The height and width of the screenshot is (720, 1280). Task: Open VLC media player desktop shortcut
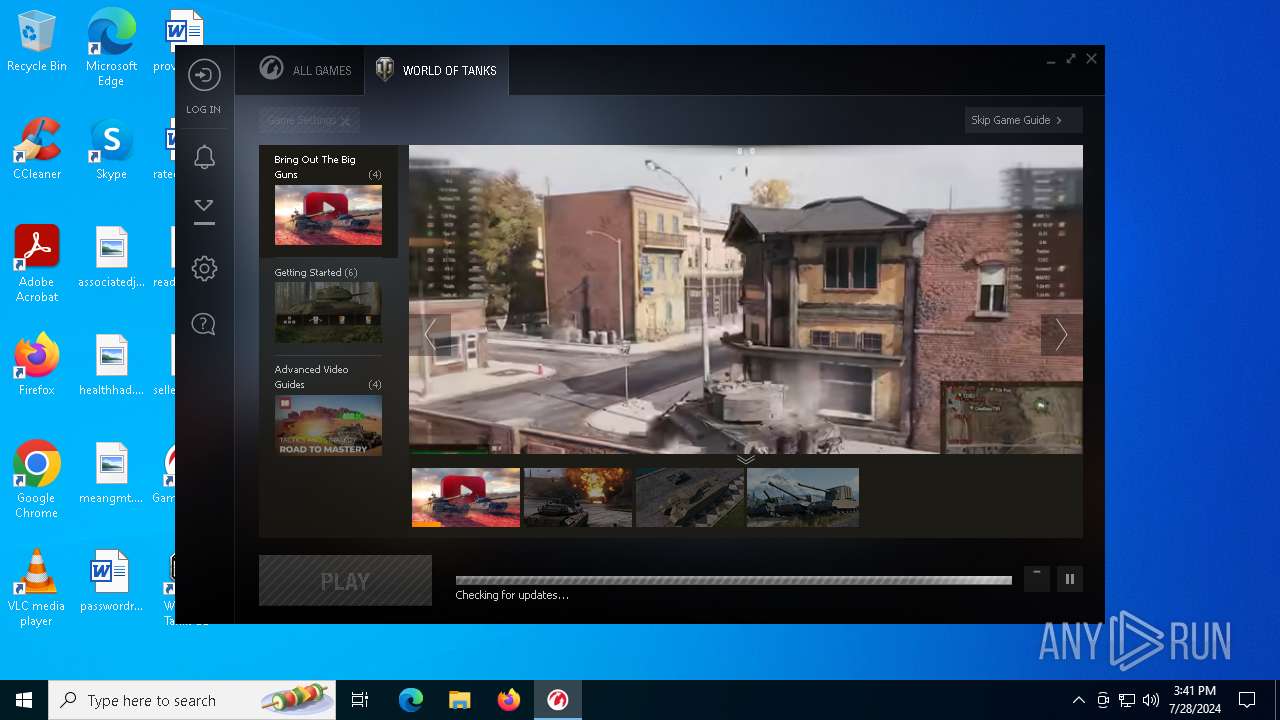(x=37, y=588)
